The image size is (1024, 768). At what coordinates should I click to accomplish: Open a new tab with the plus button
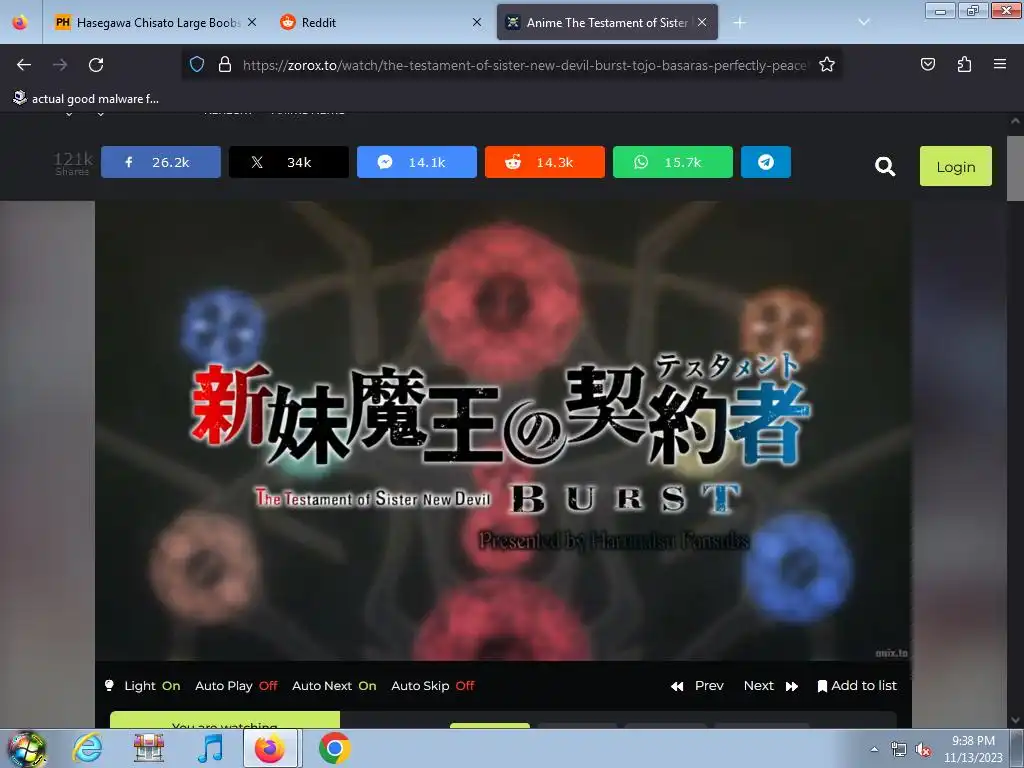(x=739, y=22)
